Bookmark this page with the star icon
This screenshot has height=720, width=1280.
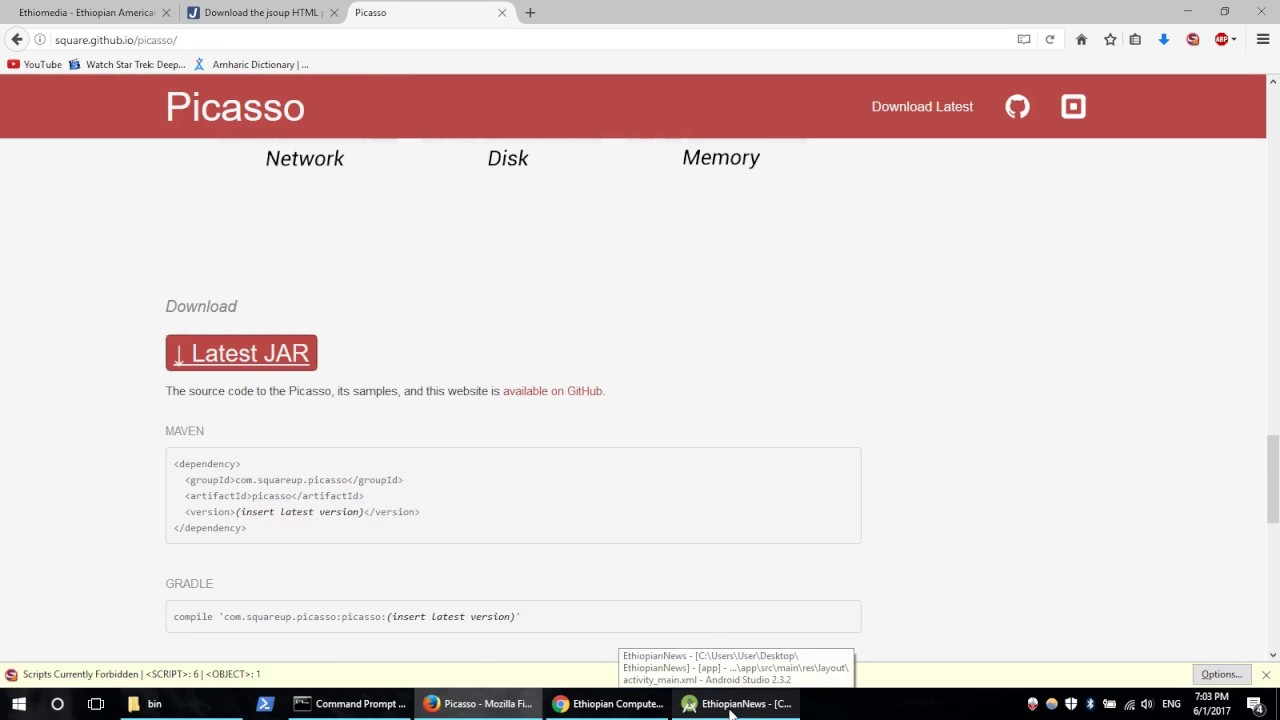[1110, 40]
